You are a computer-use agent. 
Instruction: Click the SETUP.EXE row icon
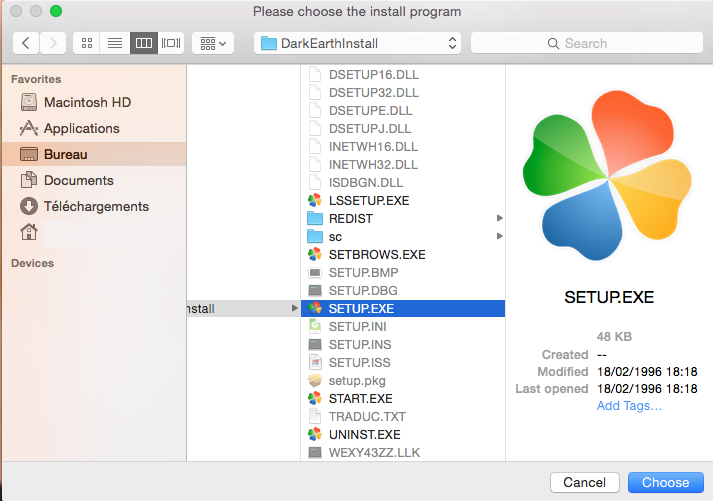tap(315, 308)
